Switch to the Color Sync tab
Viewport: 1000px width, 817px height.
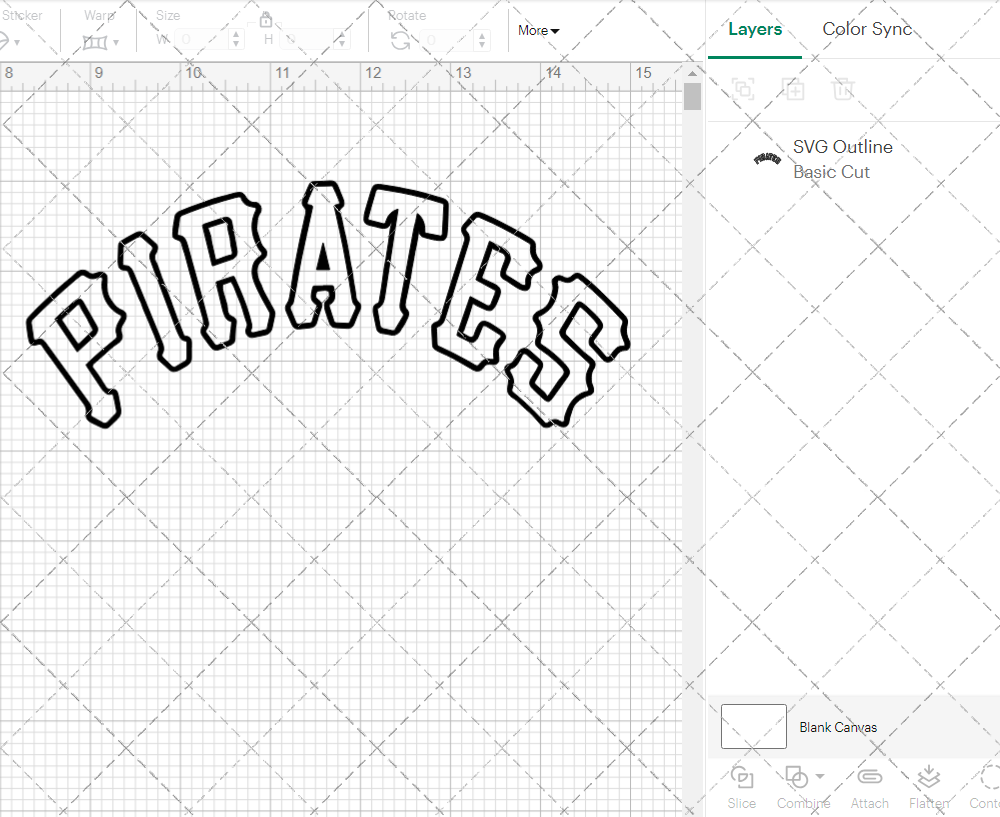[867, 29]
